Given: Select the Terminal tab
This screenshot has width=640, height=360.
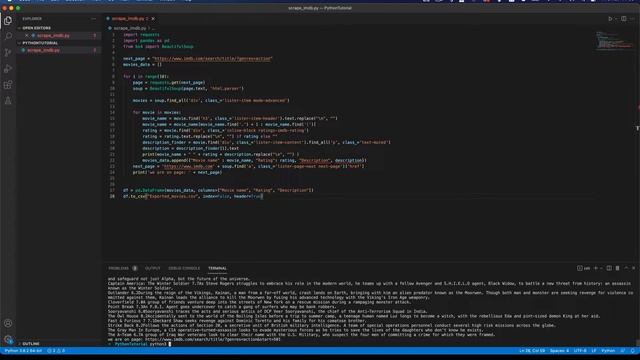Looking at the screenshot, I should coord(217,268).
